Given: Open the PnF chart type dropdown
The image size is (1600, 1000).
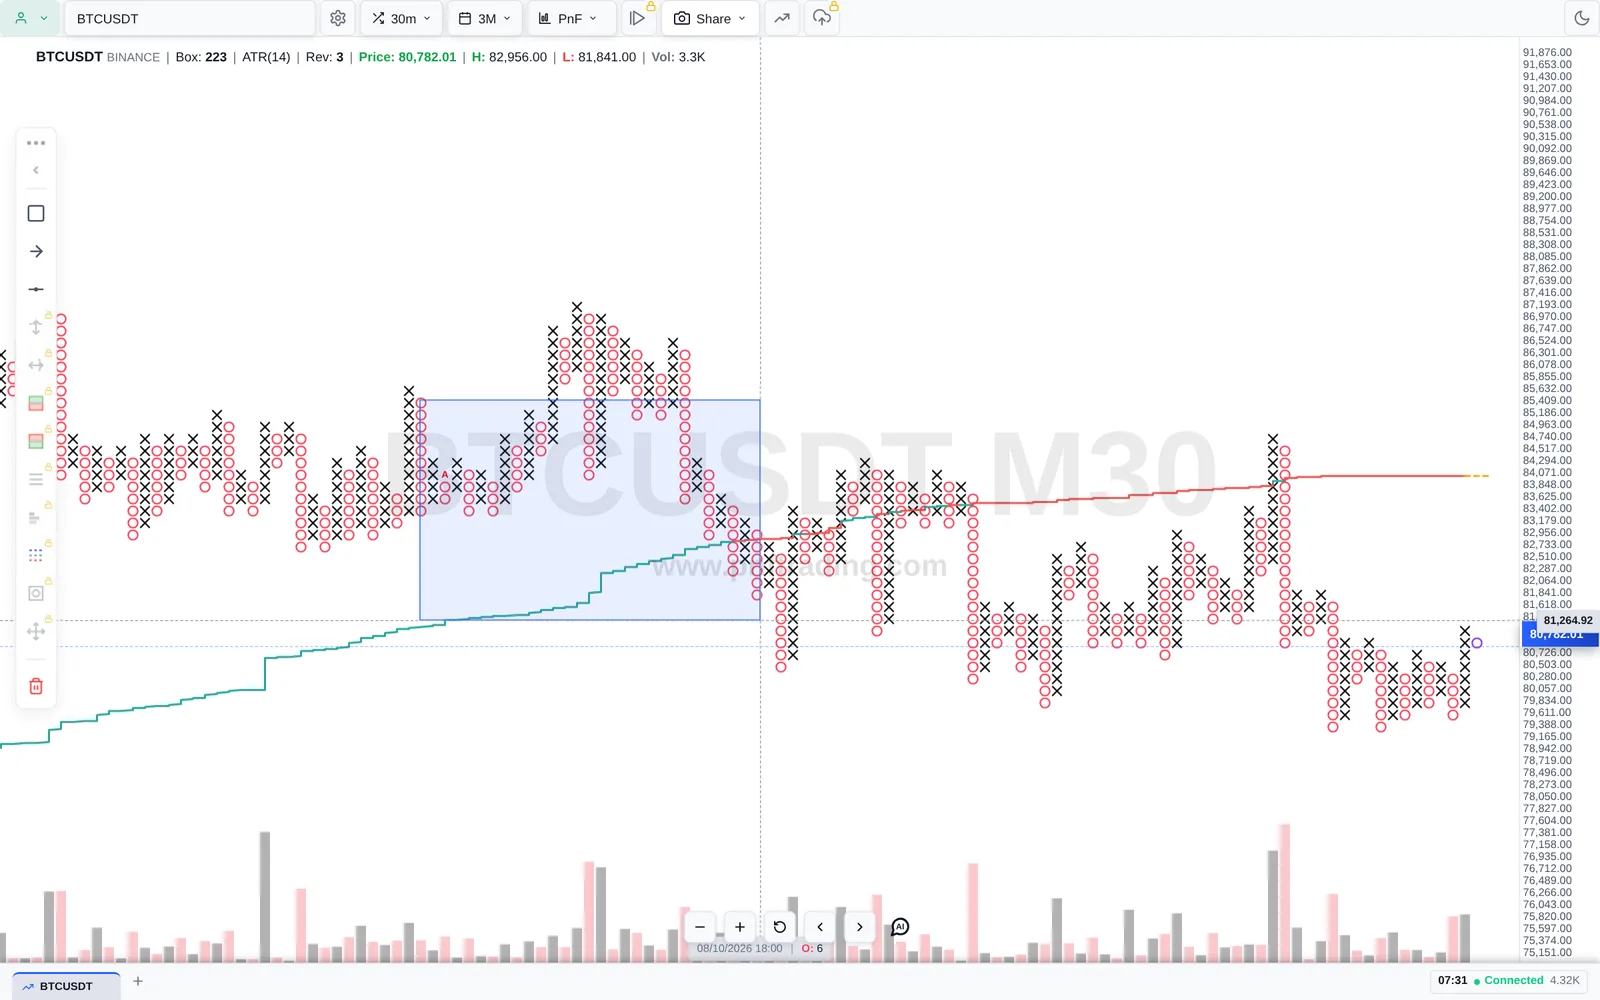Looking at the screenshot, I should point(568,18).
